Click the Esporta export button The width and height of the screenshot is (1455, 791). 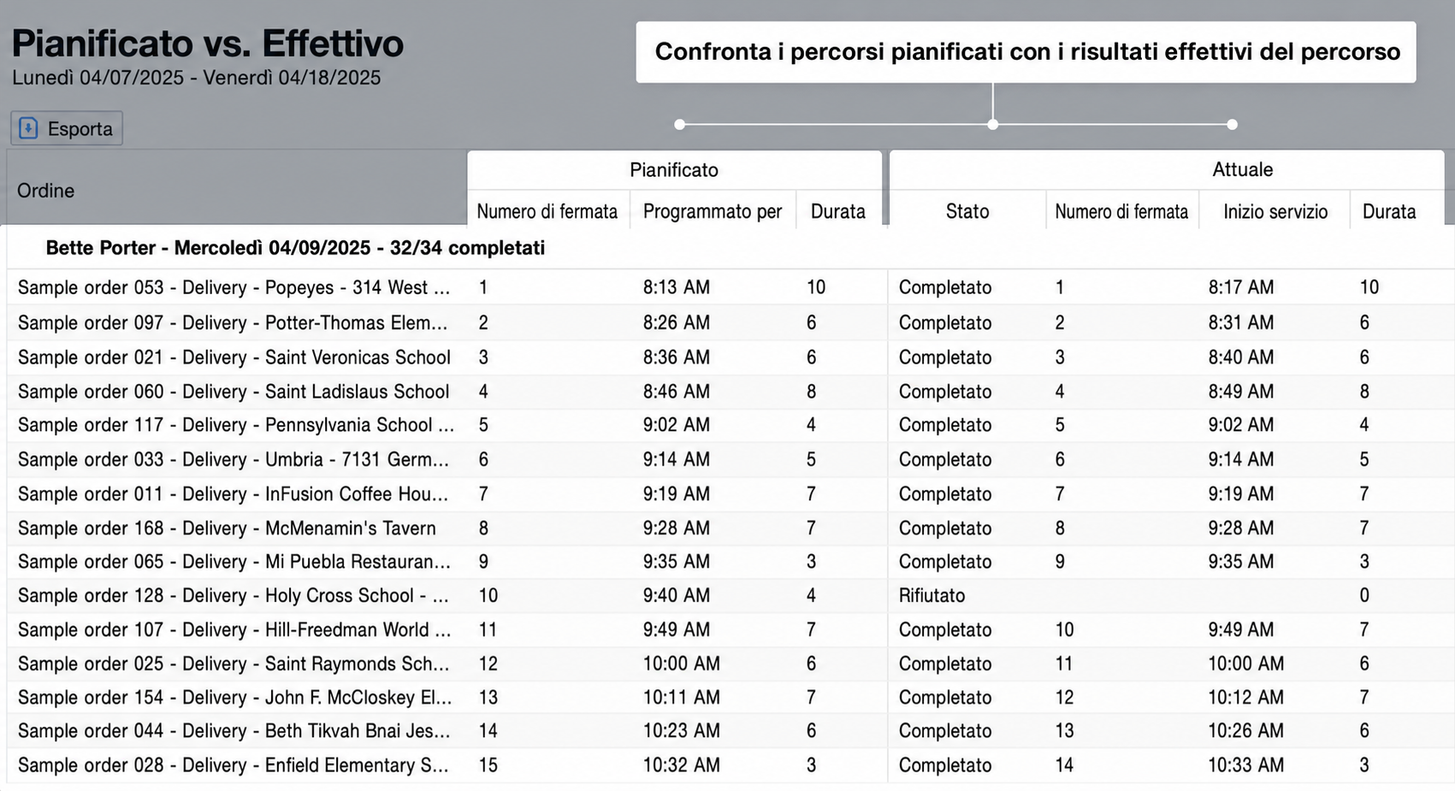[x=67, y=128]
